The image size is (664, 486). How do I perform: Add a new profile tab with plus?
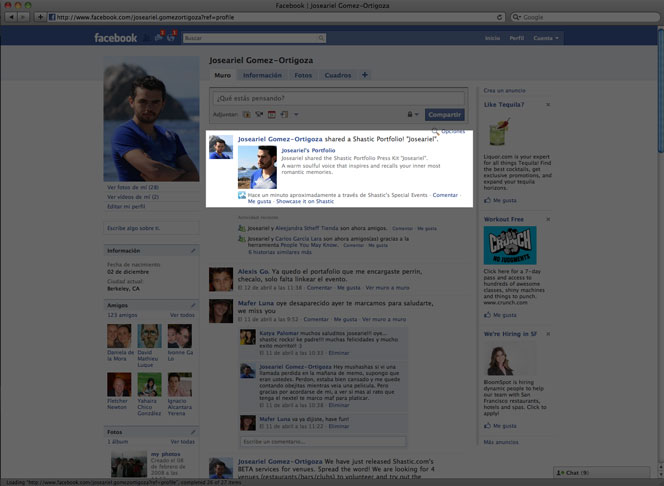pyautogui.click(x=365, y=75)
